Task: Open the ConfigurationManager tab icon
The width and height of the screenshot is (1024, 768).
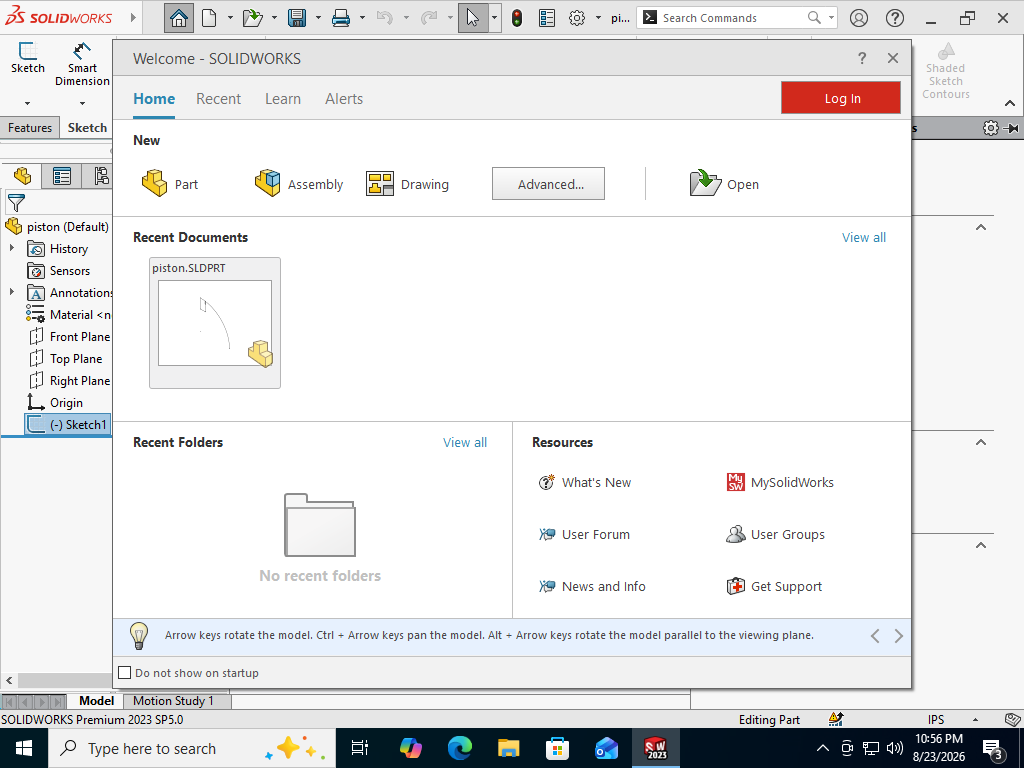Action: pos(101,176)
